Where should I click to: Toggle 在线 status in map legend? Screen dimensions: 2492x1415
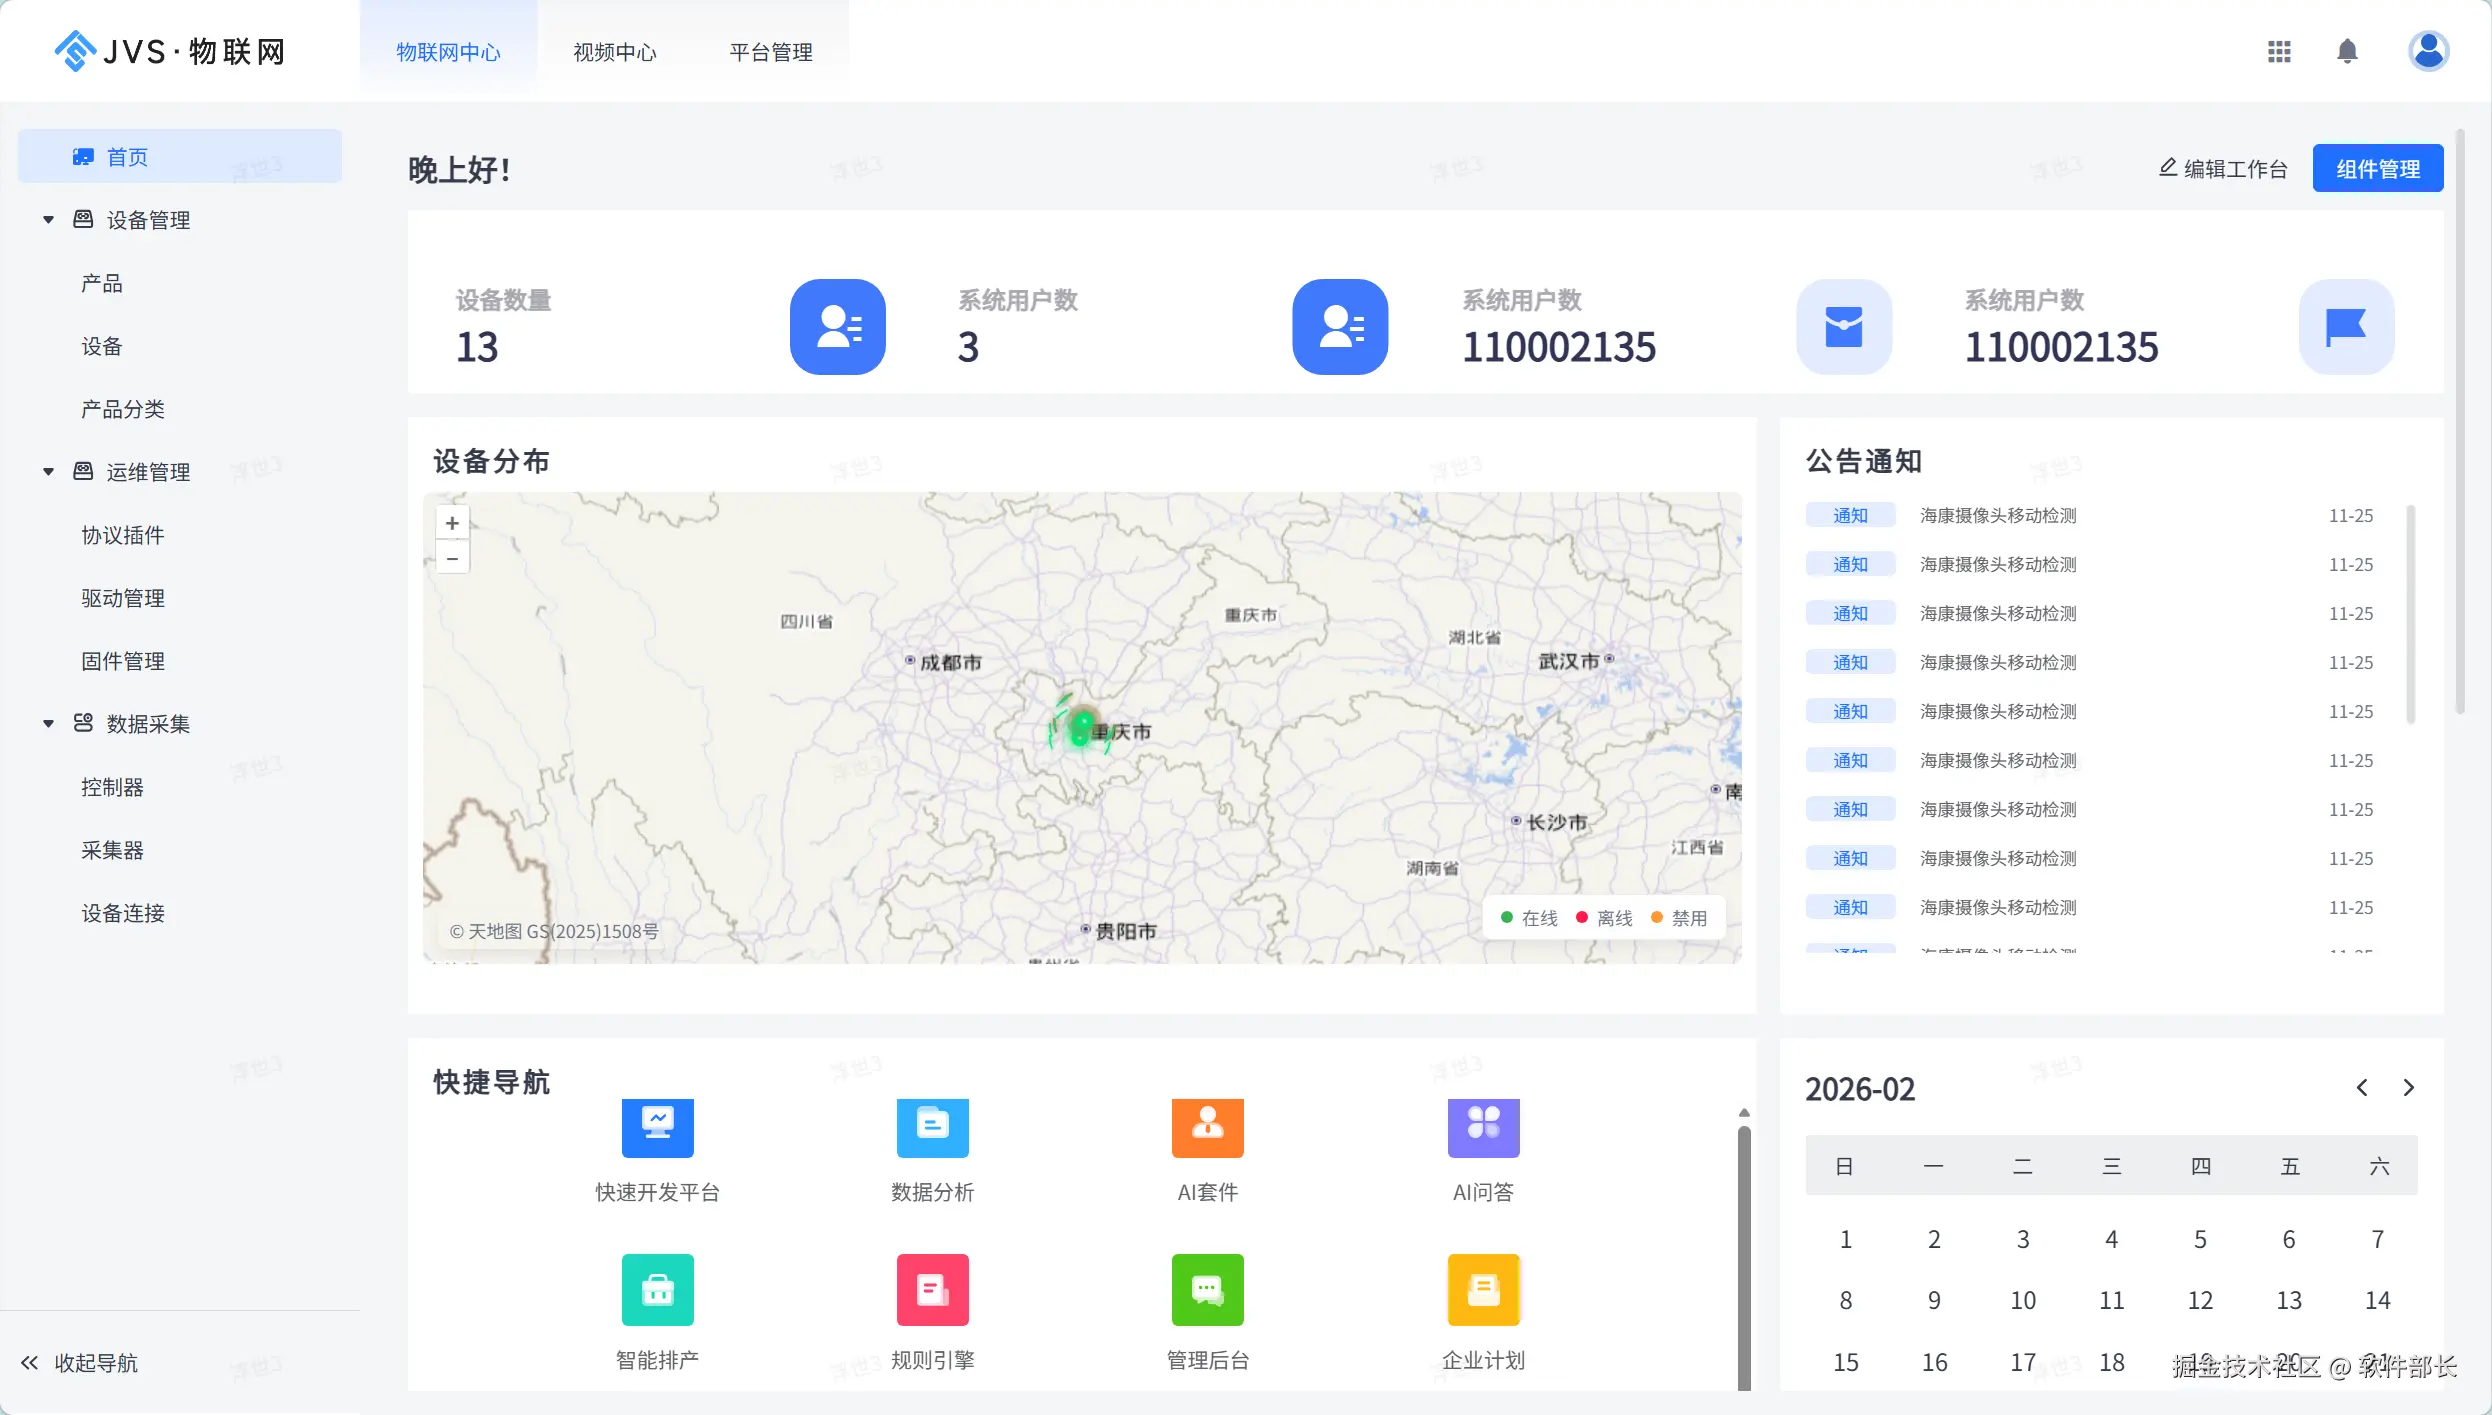[1529, 918]
